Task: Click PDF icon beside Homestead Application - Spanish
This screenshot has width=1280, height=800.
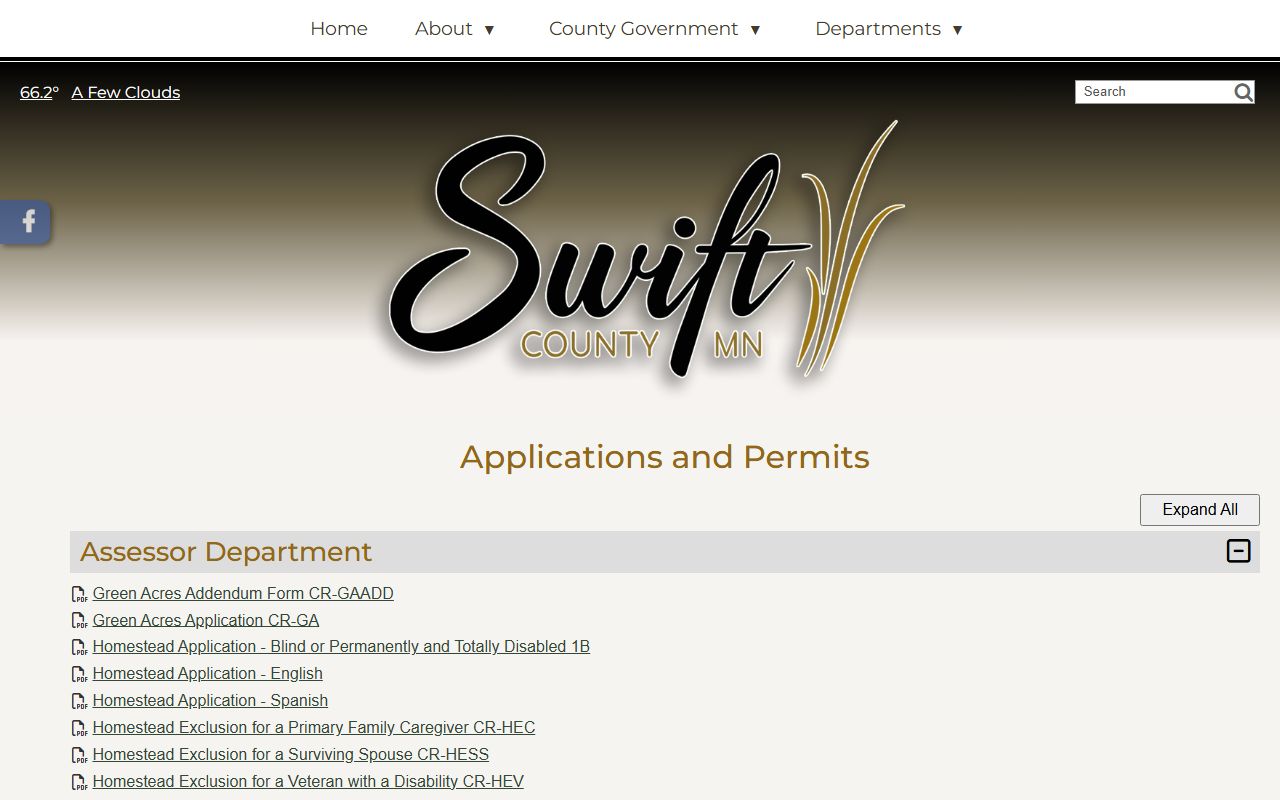Action: tap(79, 701)
